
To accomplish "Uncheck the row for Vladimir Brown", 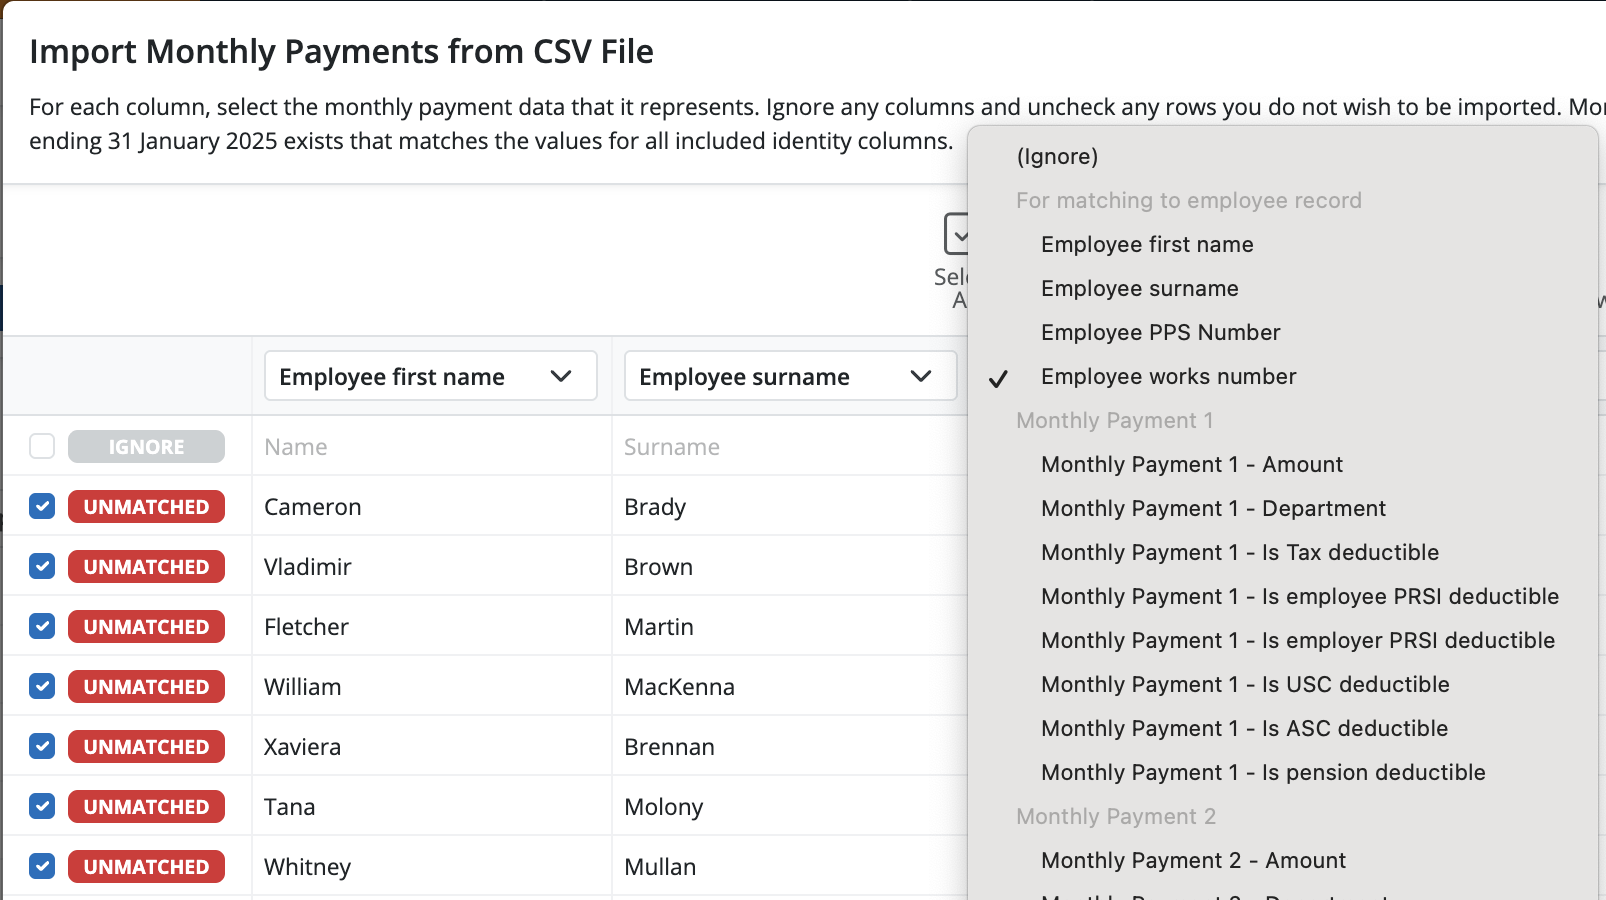I will [x=41, y=566].
